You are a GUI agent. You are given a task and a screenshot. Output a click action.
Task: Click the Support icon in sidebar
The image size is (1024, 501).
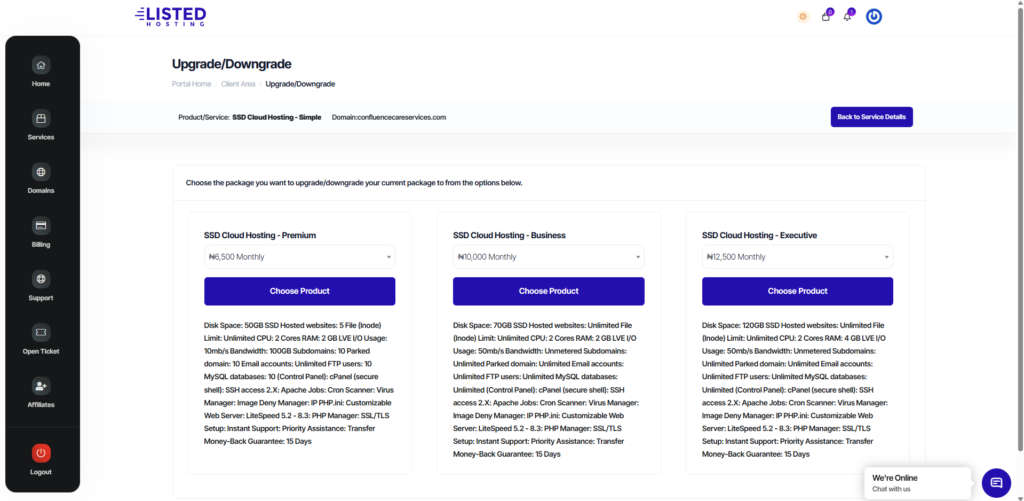tap(40, 279)
